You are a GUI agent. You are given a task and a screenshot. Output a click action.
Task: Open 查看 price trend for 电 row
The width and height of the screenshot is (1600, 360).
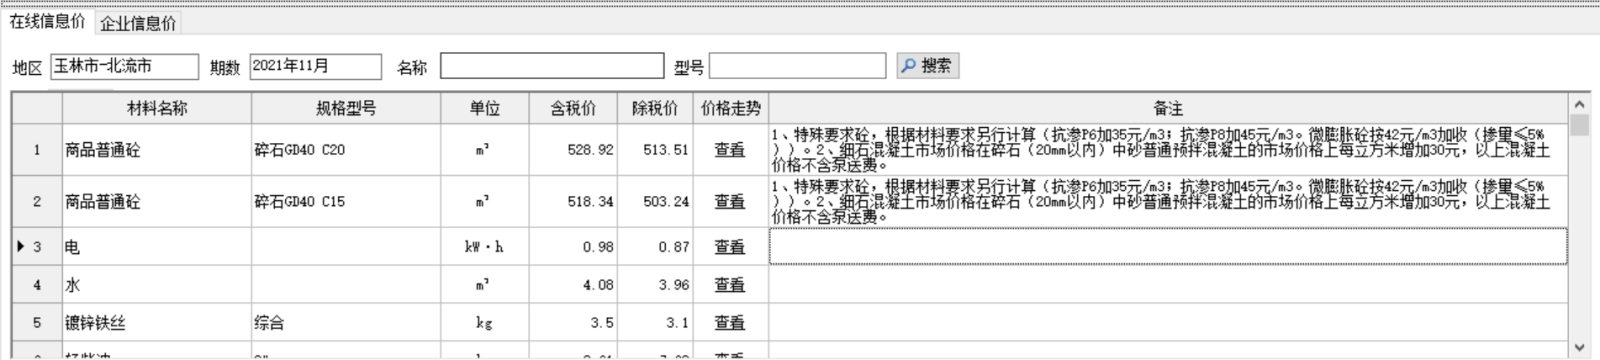pos(730,247)
